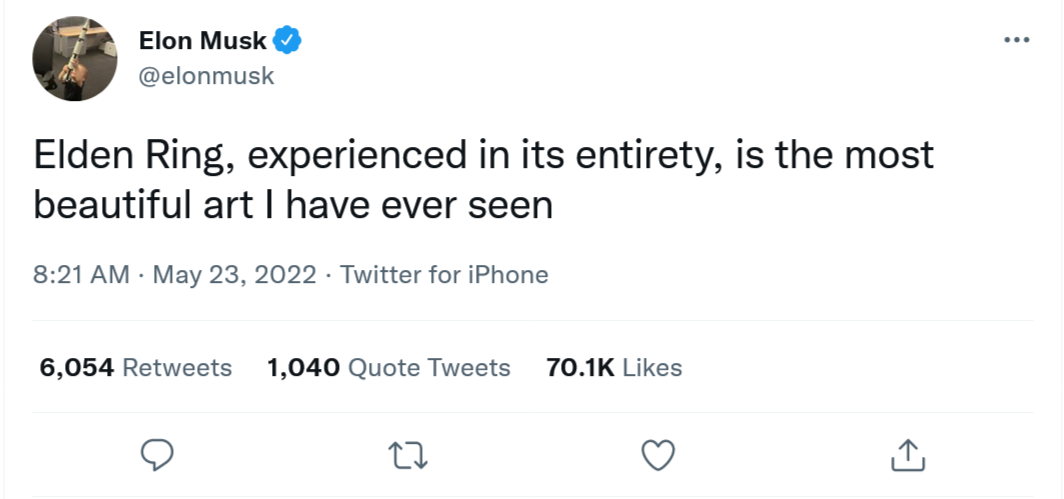Open the three-dot more options menu
The height and width of the screenshot is (499, 1064).
tap(1016, 41)
